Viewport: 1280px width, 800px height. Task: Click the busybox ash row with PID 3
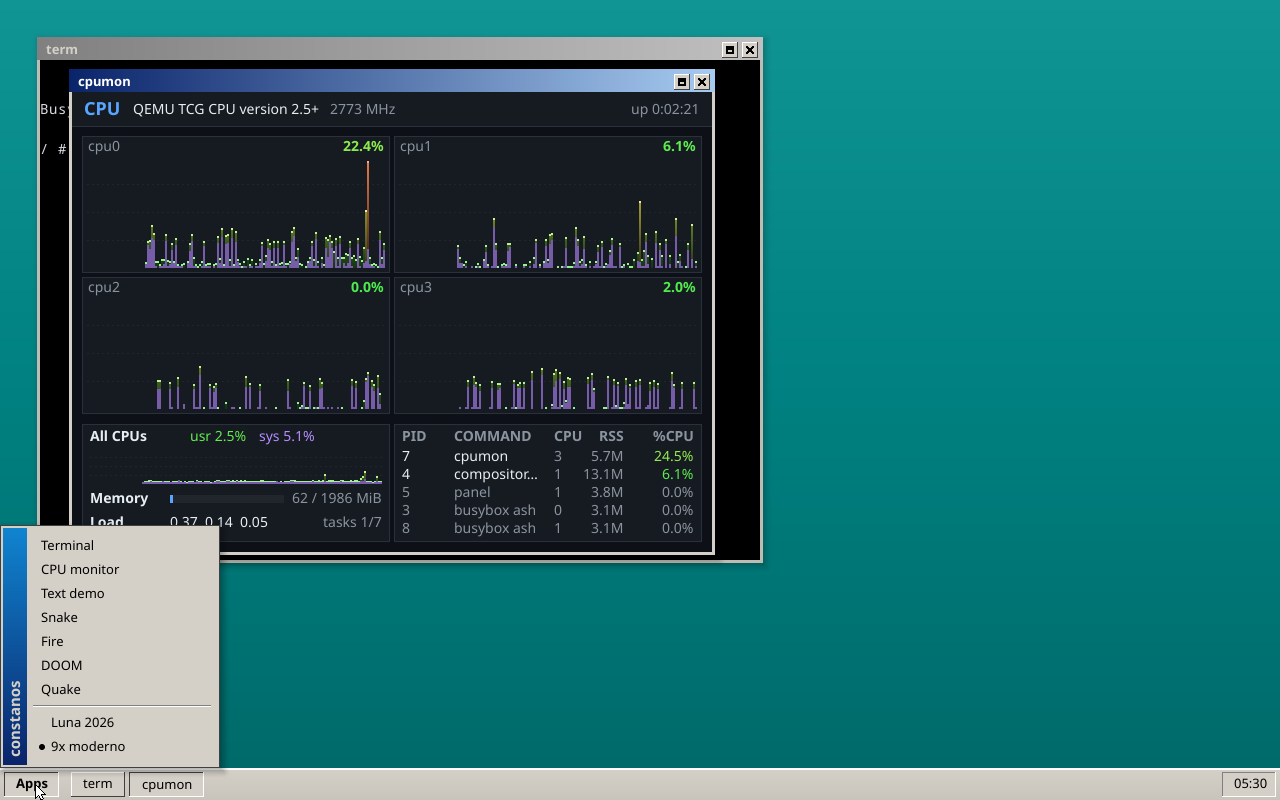coord(548,510)
